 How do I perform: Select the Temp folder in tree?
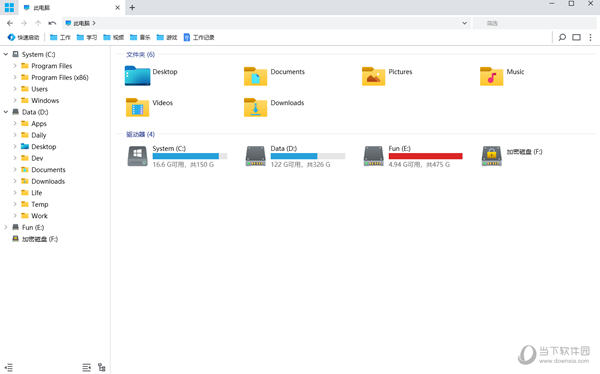click(40, 204)
